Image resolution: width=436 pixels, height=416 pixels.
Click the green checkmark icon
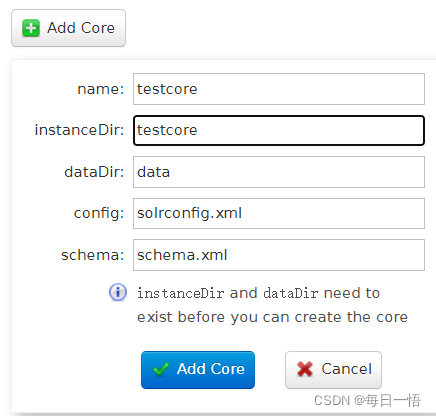pos(161,369)
